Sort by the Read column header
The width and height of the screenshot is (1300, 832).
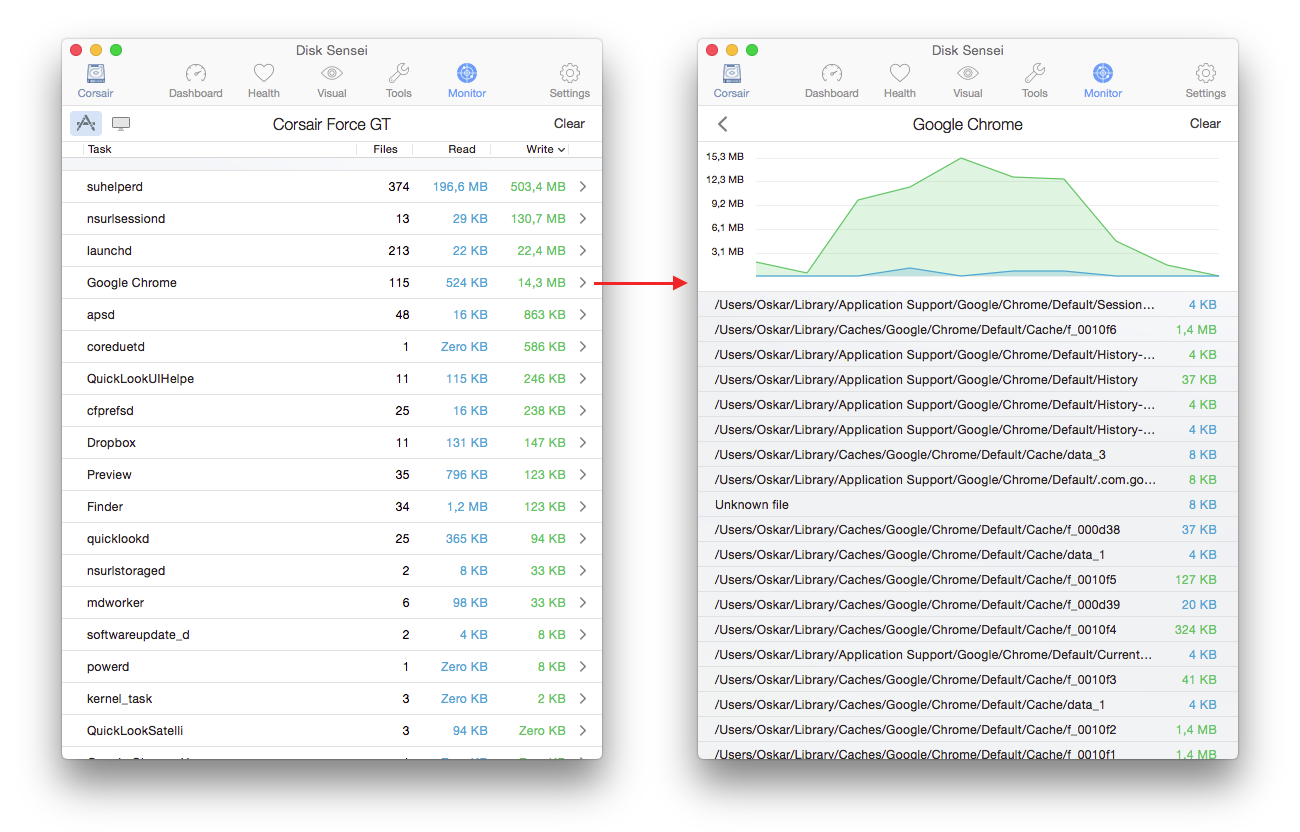pyautogui.click(x=462, y=149)
